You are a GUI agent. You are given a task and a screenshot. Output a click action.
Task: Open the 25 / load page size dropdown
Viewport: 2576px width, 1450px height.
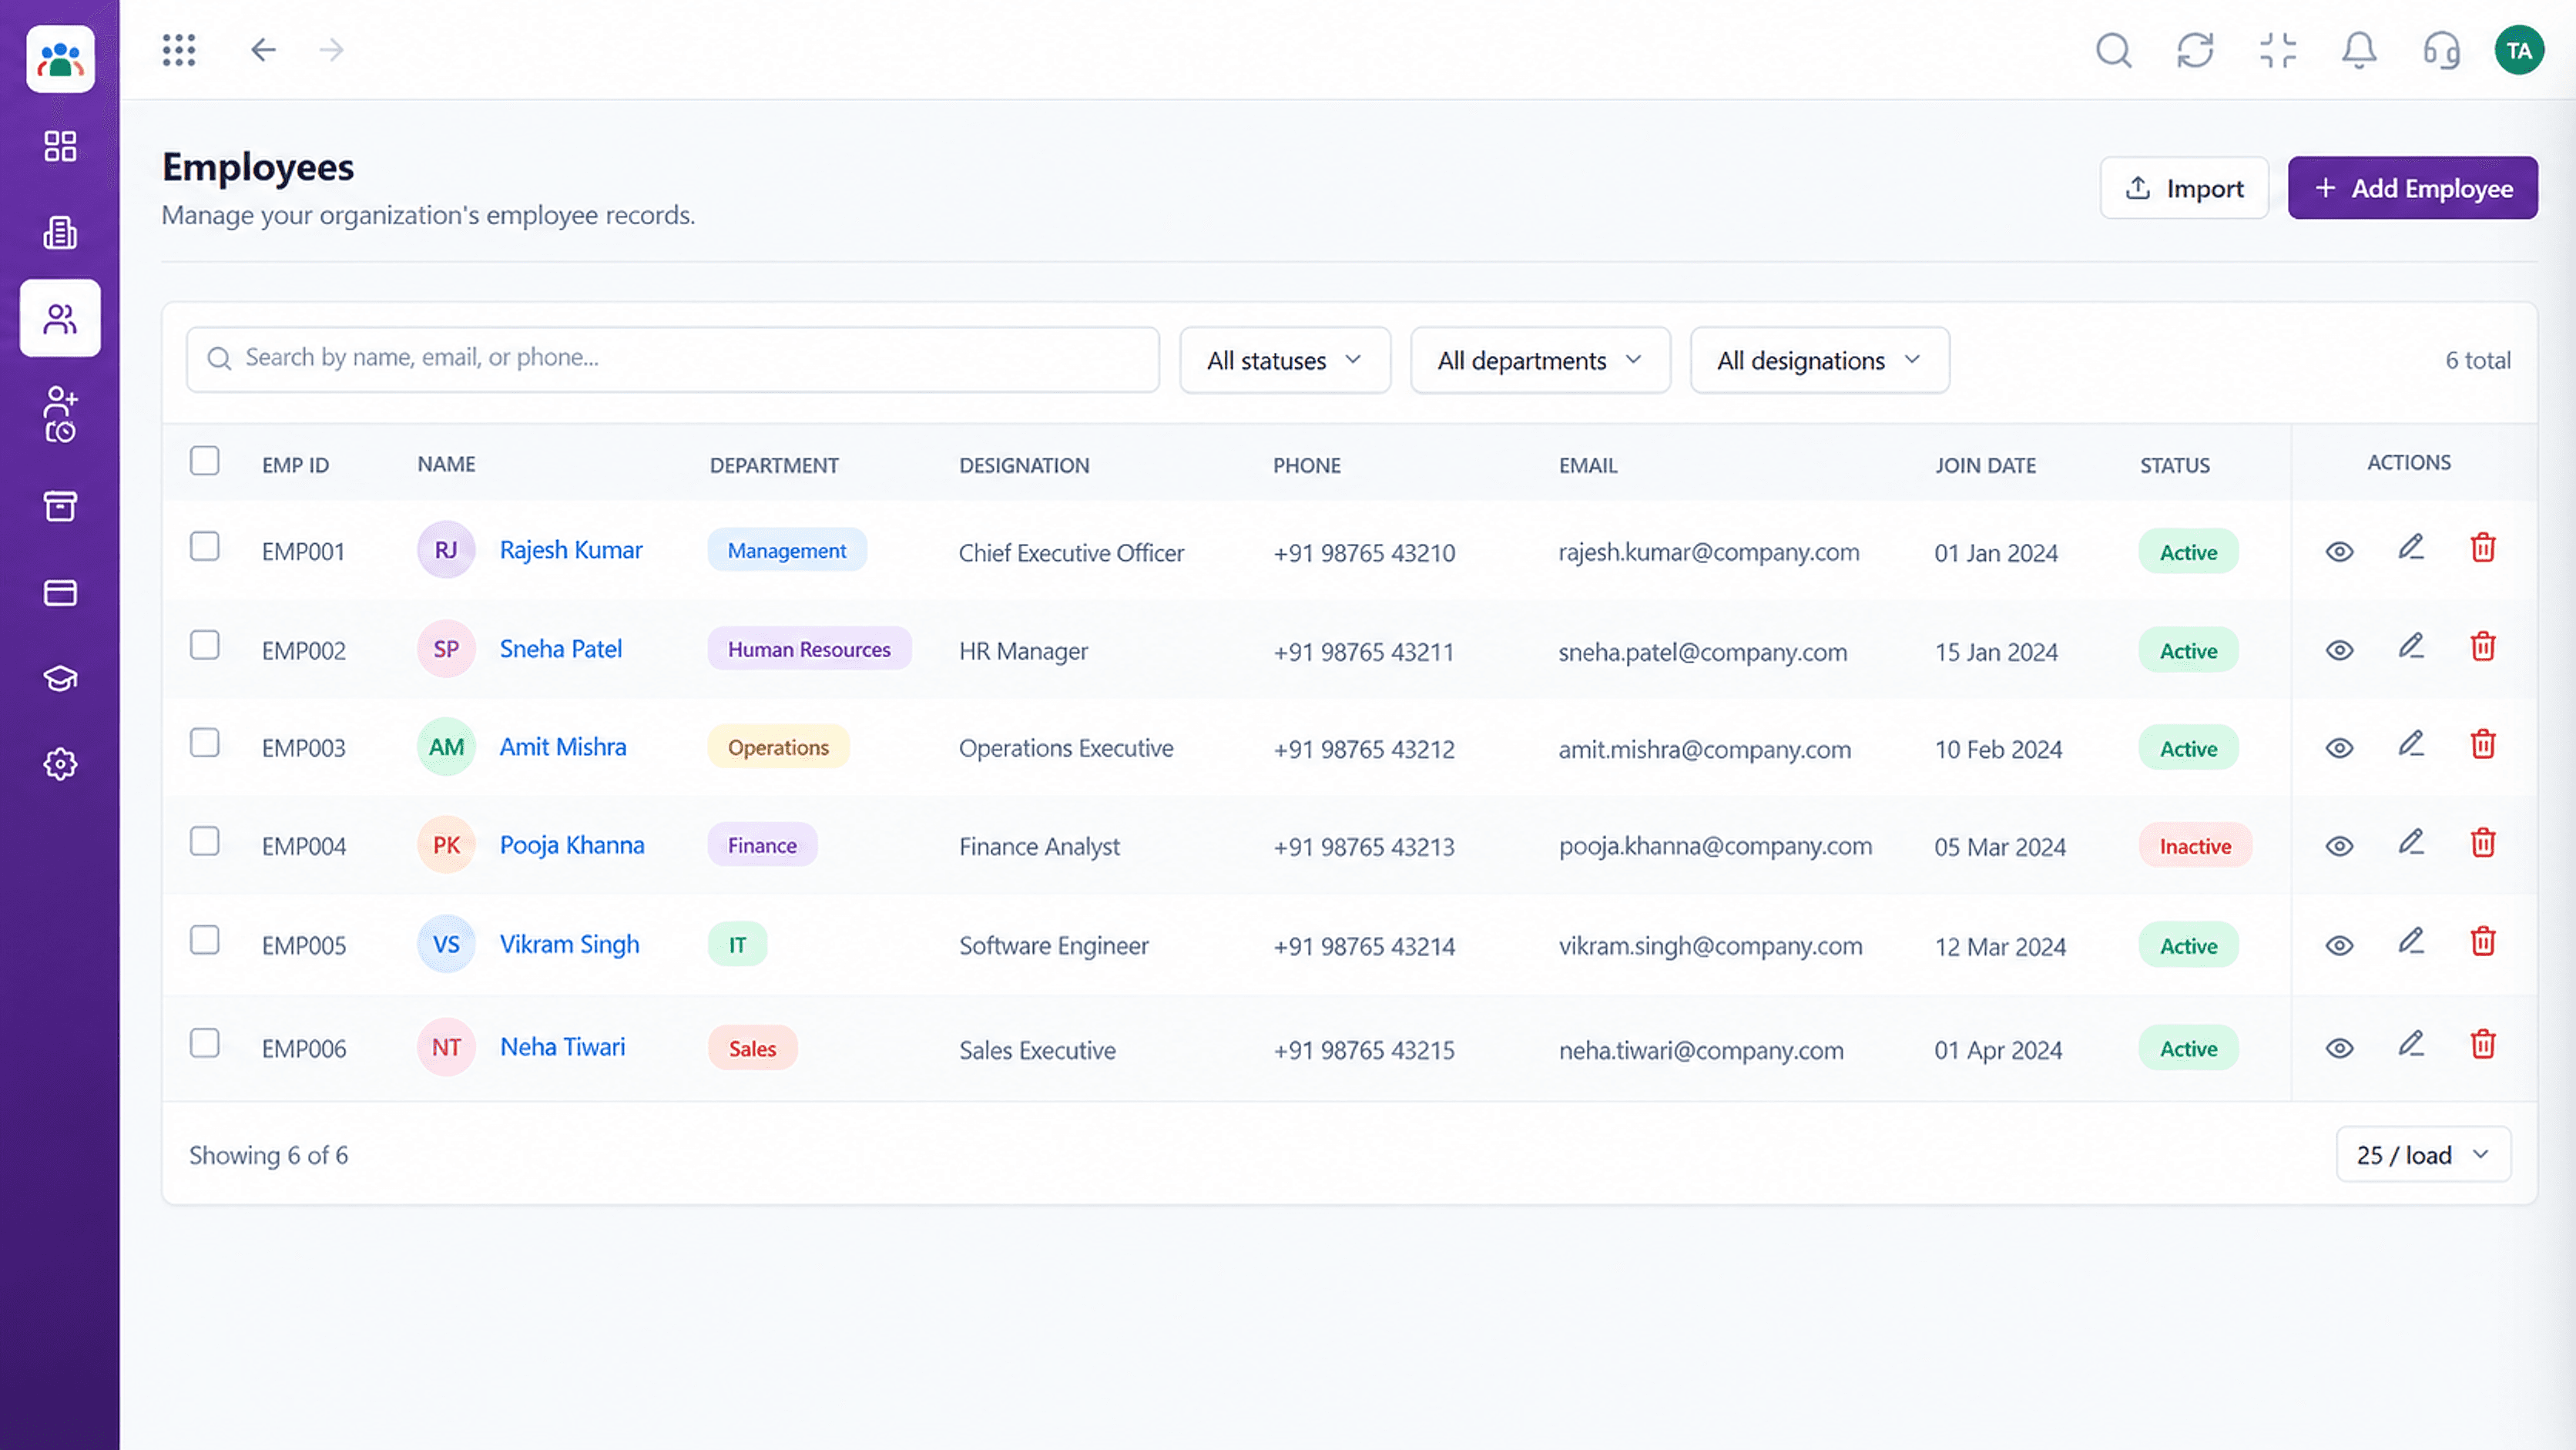[x=2423, y=1155]
